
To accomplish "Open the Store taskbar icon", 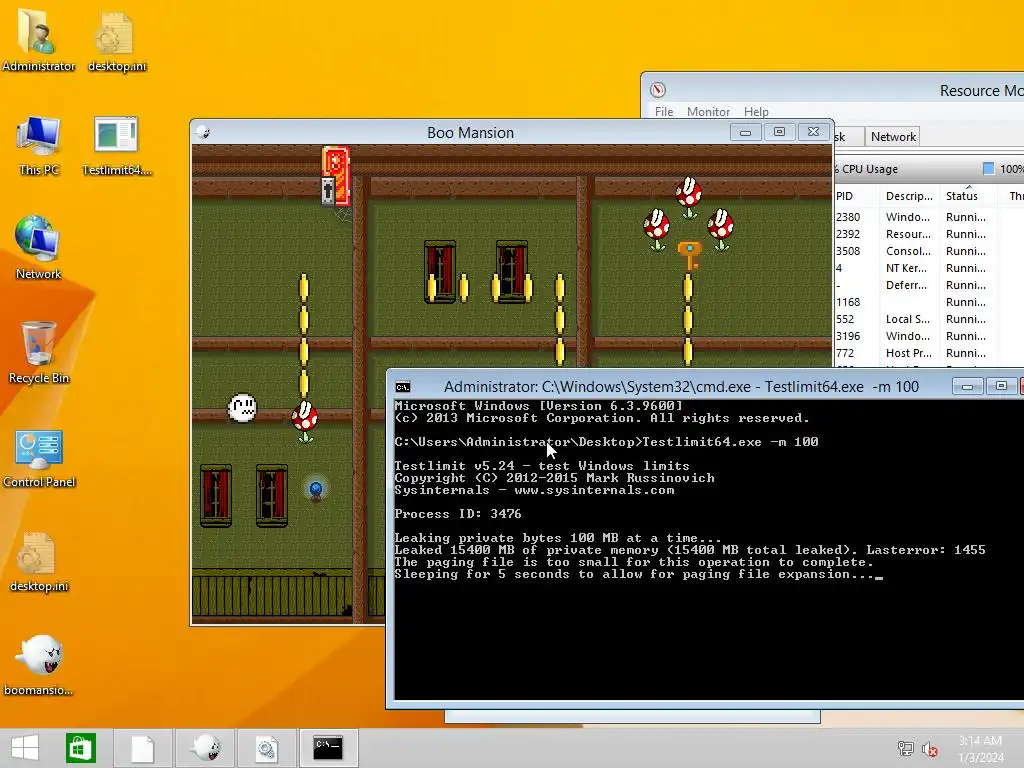I will [x=80, y=748].
